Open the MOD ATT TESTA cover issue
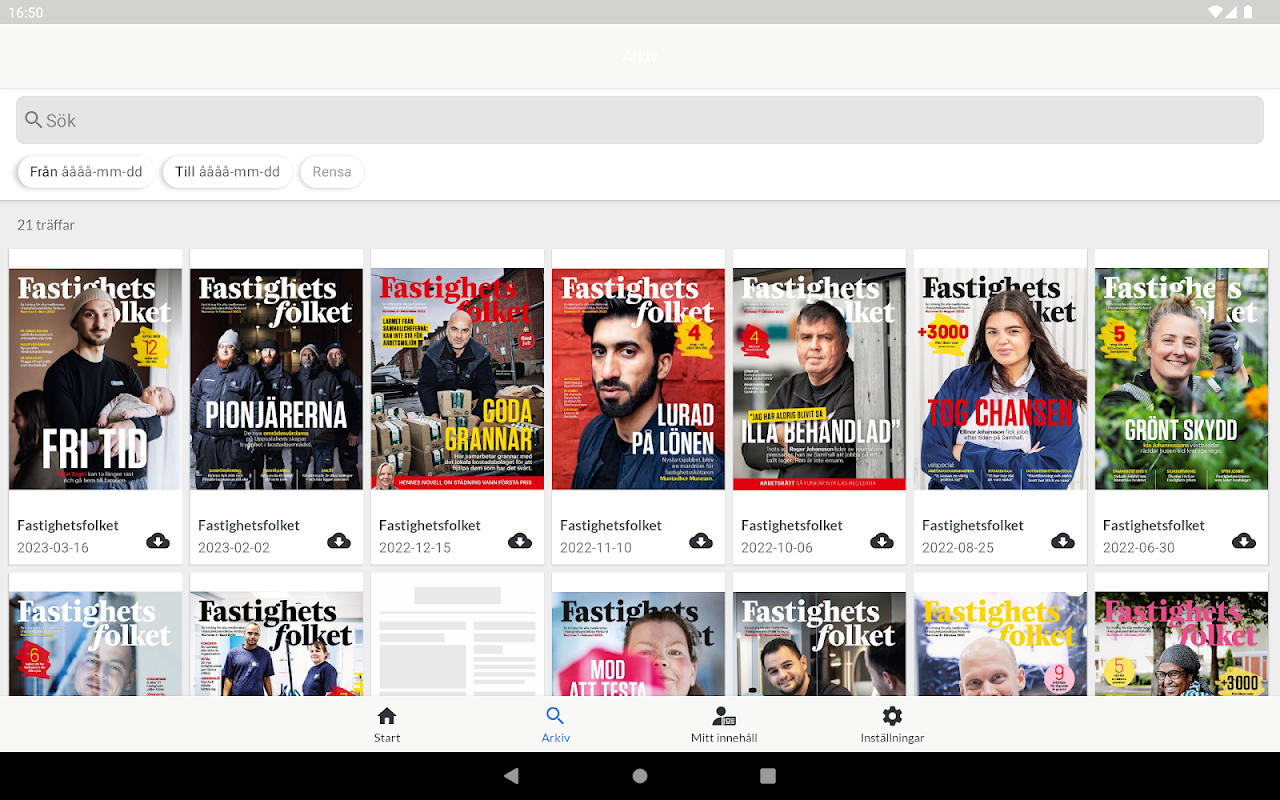The image size is (1280, 800). click(x=639, y=643)
